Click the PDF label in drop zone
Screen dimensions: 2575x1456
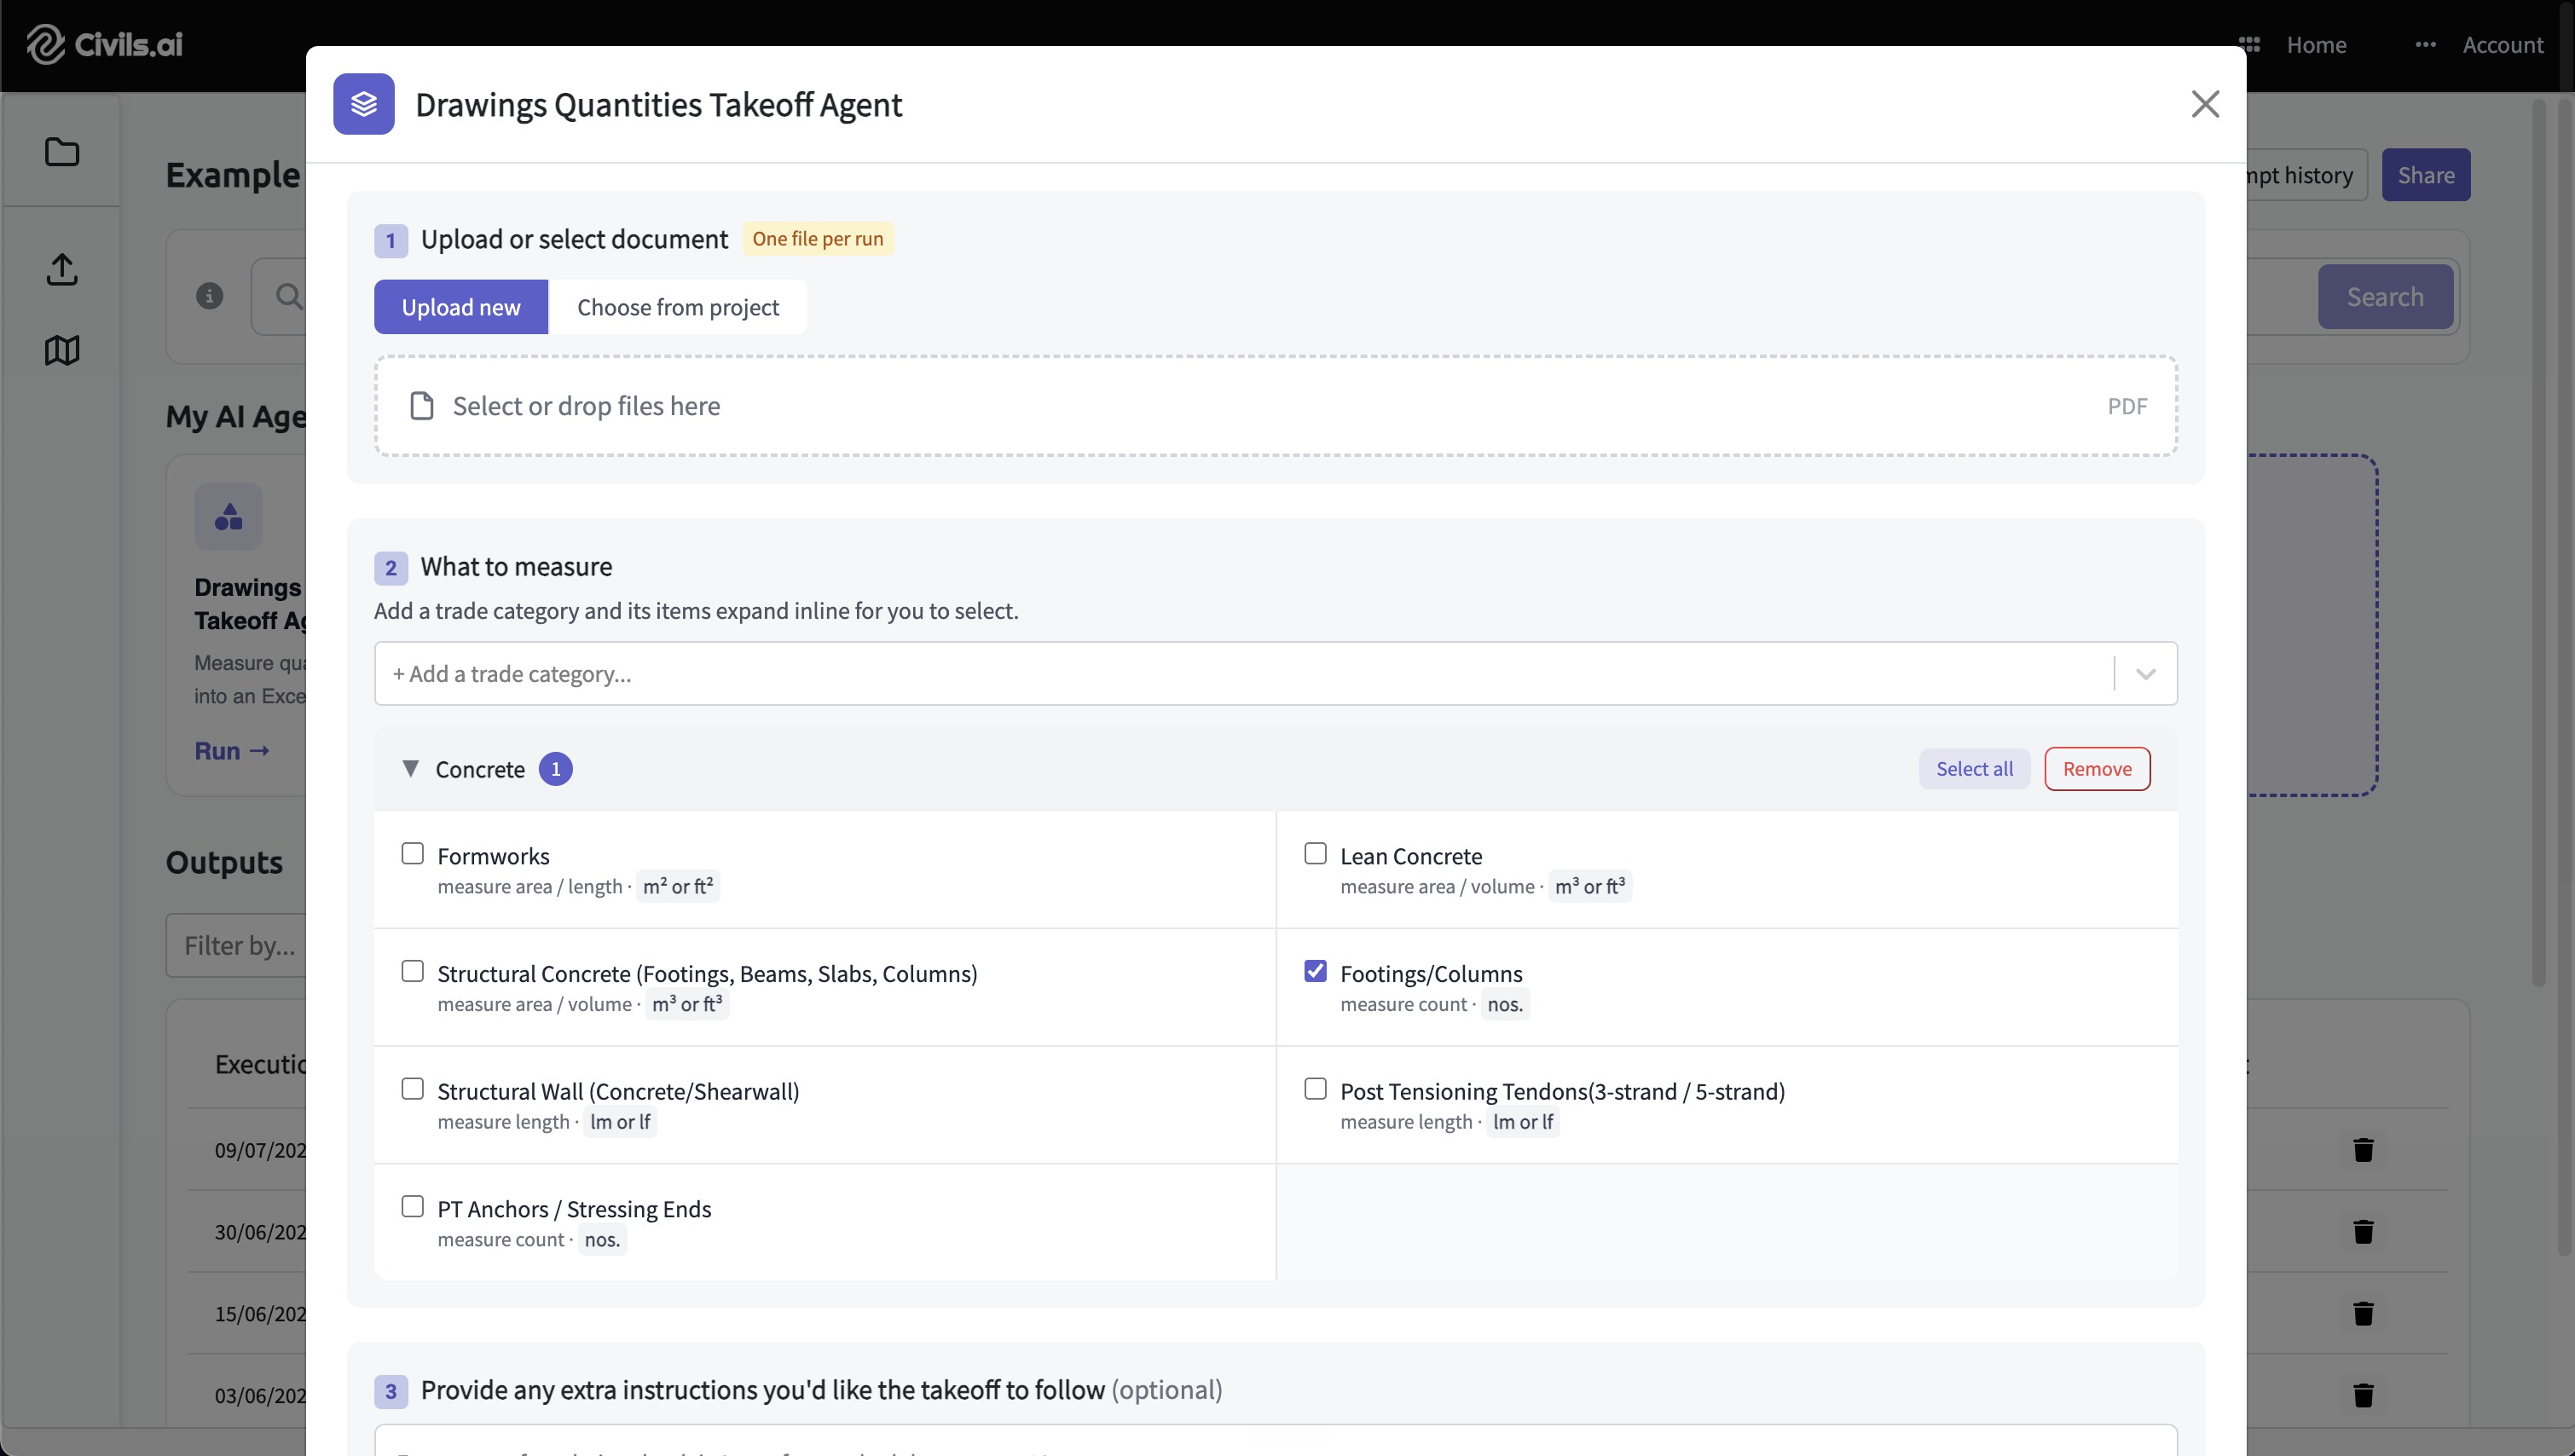(2126, 406)
